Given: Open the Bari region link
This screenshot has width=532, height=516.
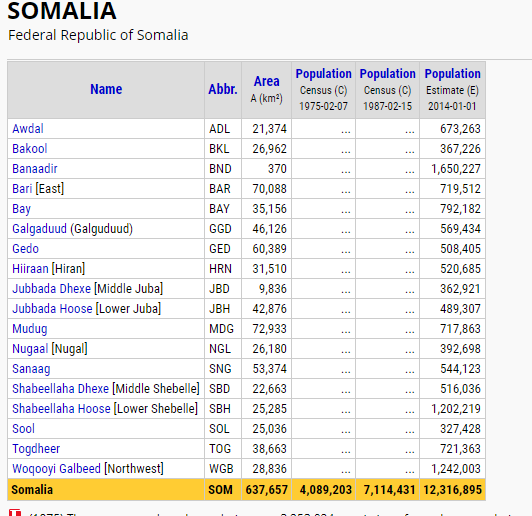Looking at the screenshot, I should click(x=22, y=189).
